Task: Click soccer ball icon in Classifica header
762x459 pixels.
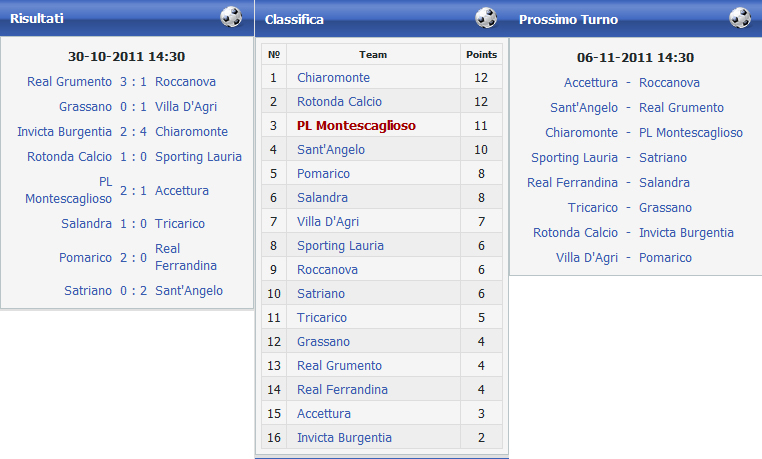Action: 486,18
